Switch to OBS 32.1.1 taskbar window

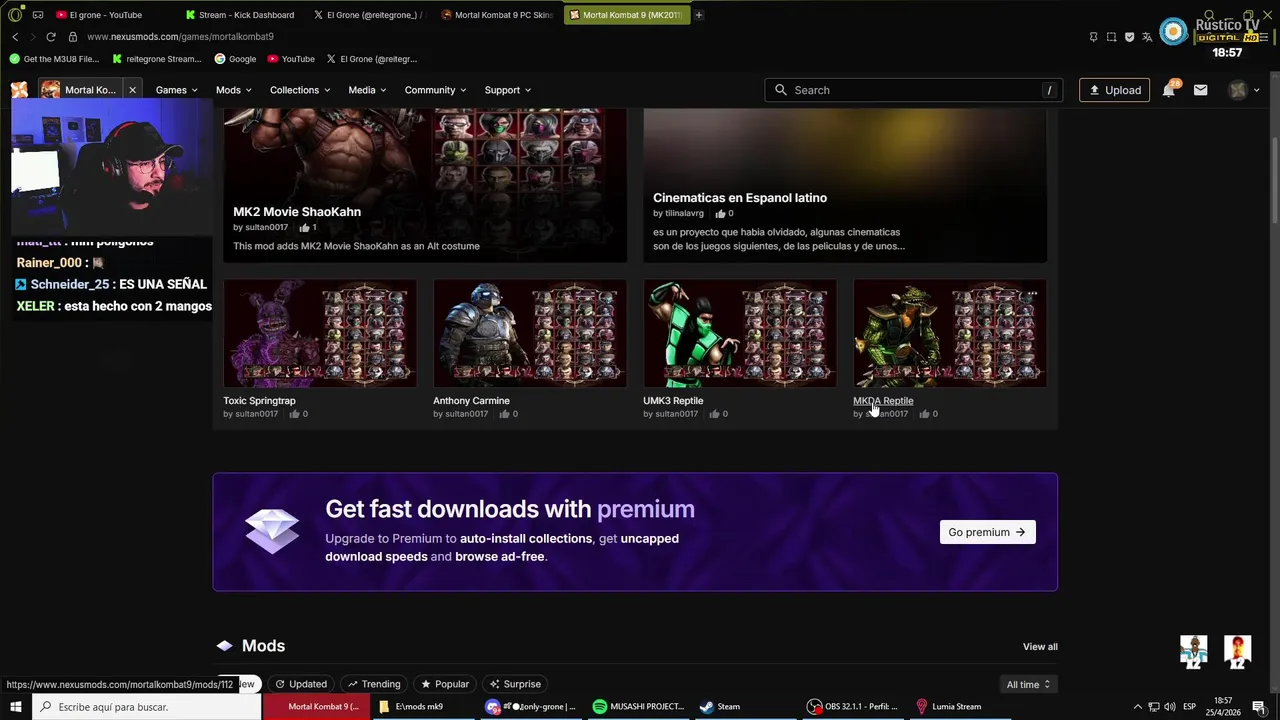point(853,707)
